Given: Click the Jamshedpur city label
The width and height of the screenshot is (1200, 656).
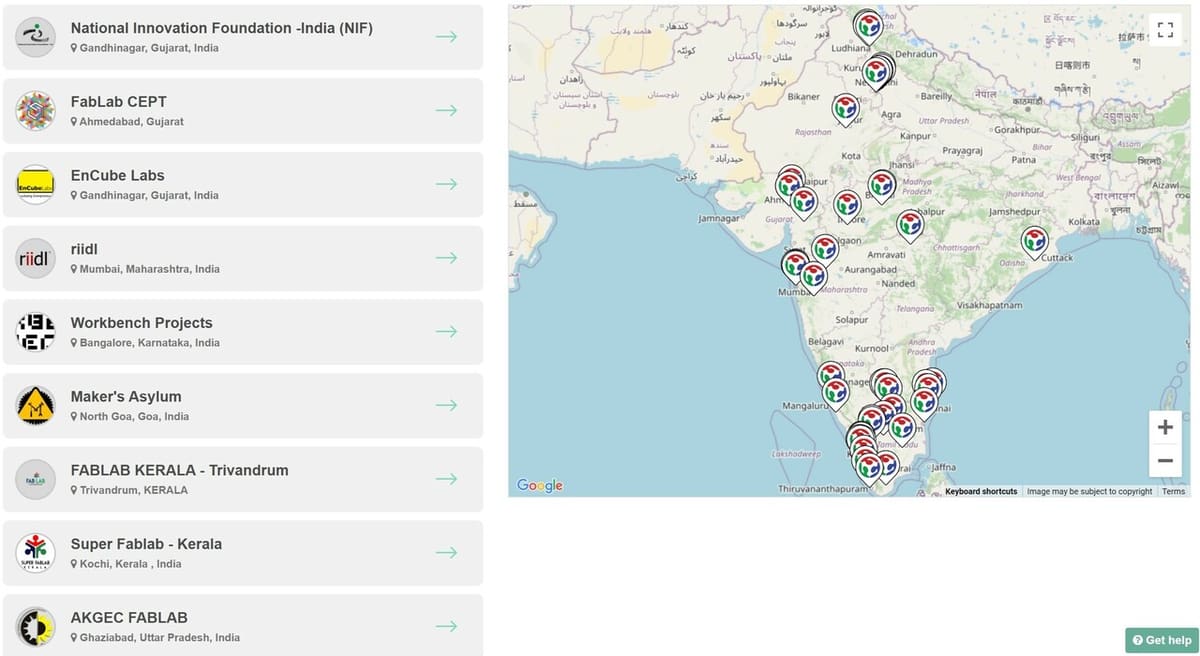Looking at the screenshot, I should click(x=1014, y=212).
